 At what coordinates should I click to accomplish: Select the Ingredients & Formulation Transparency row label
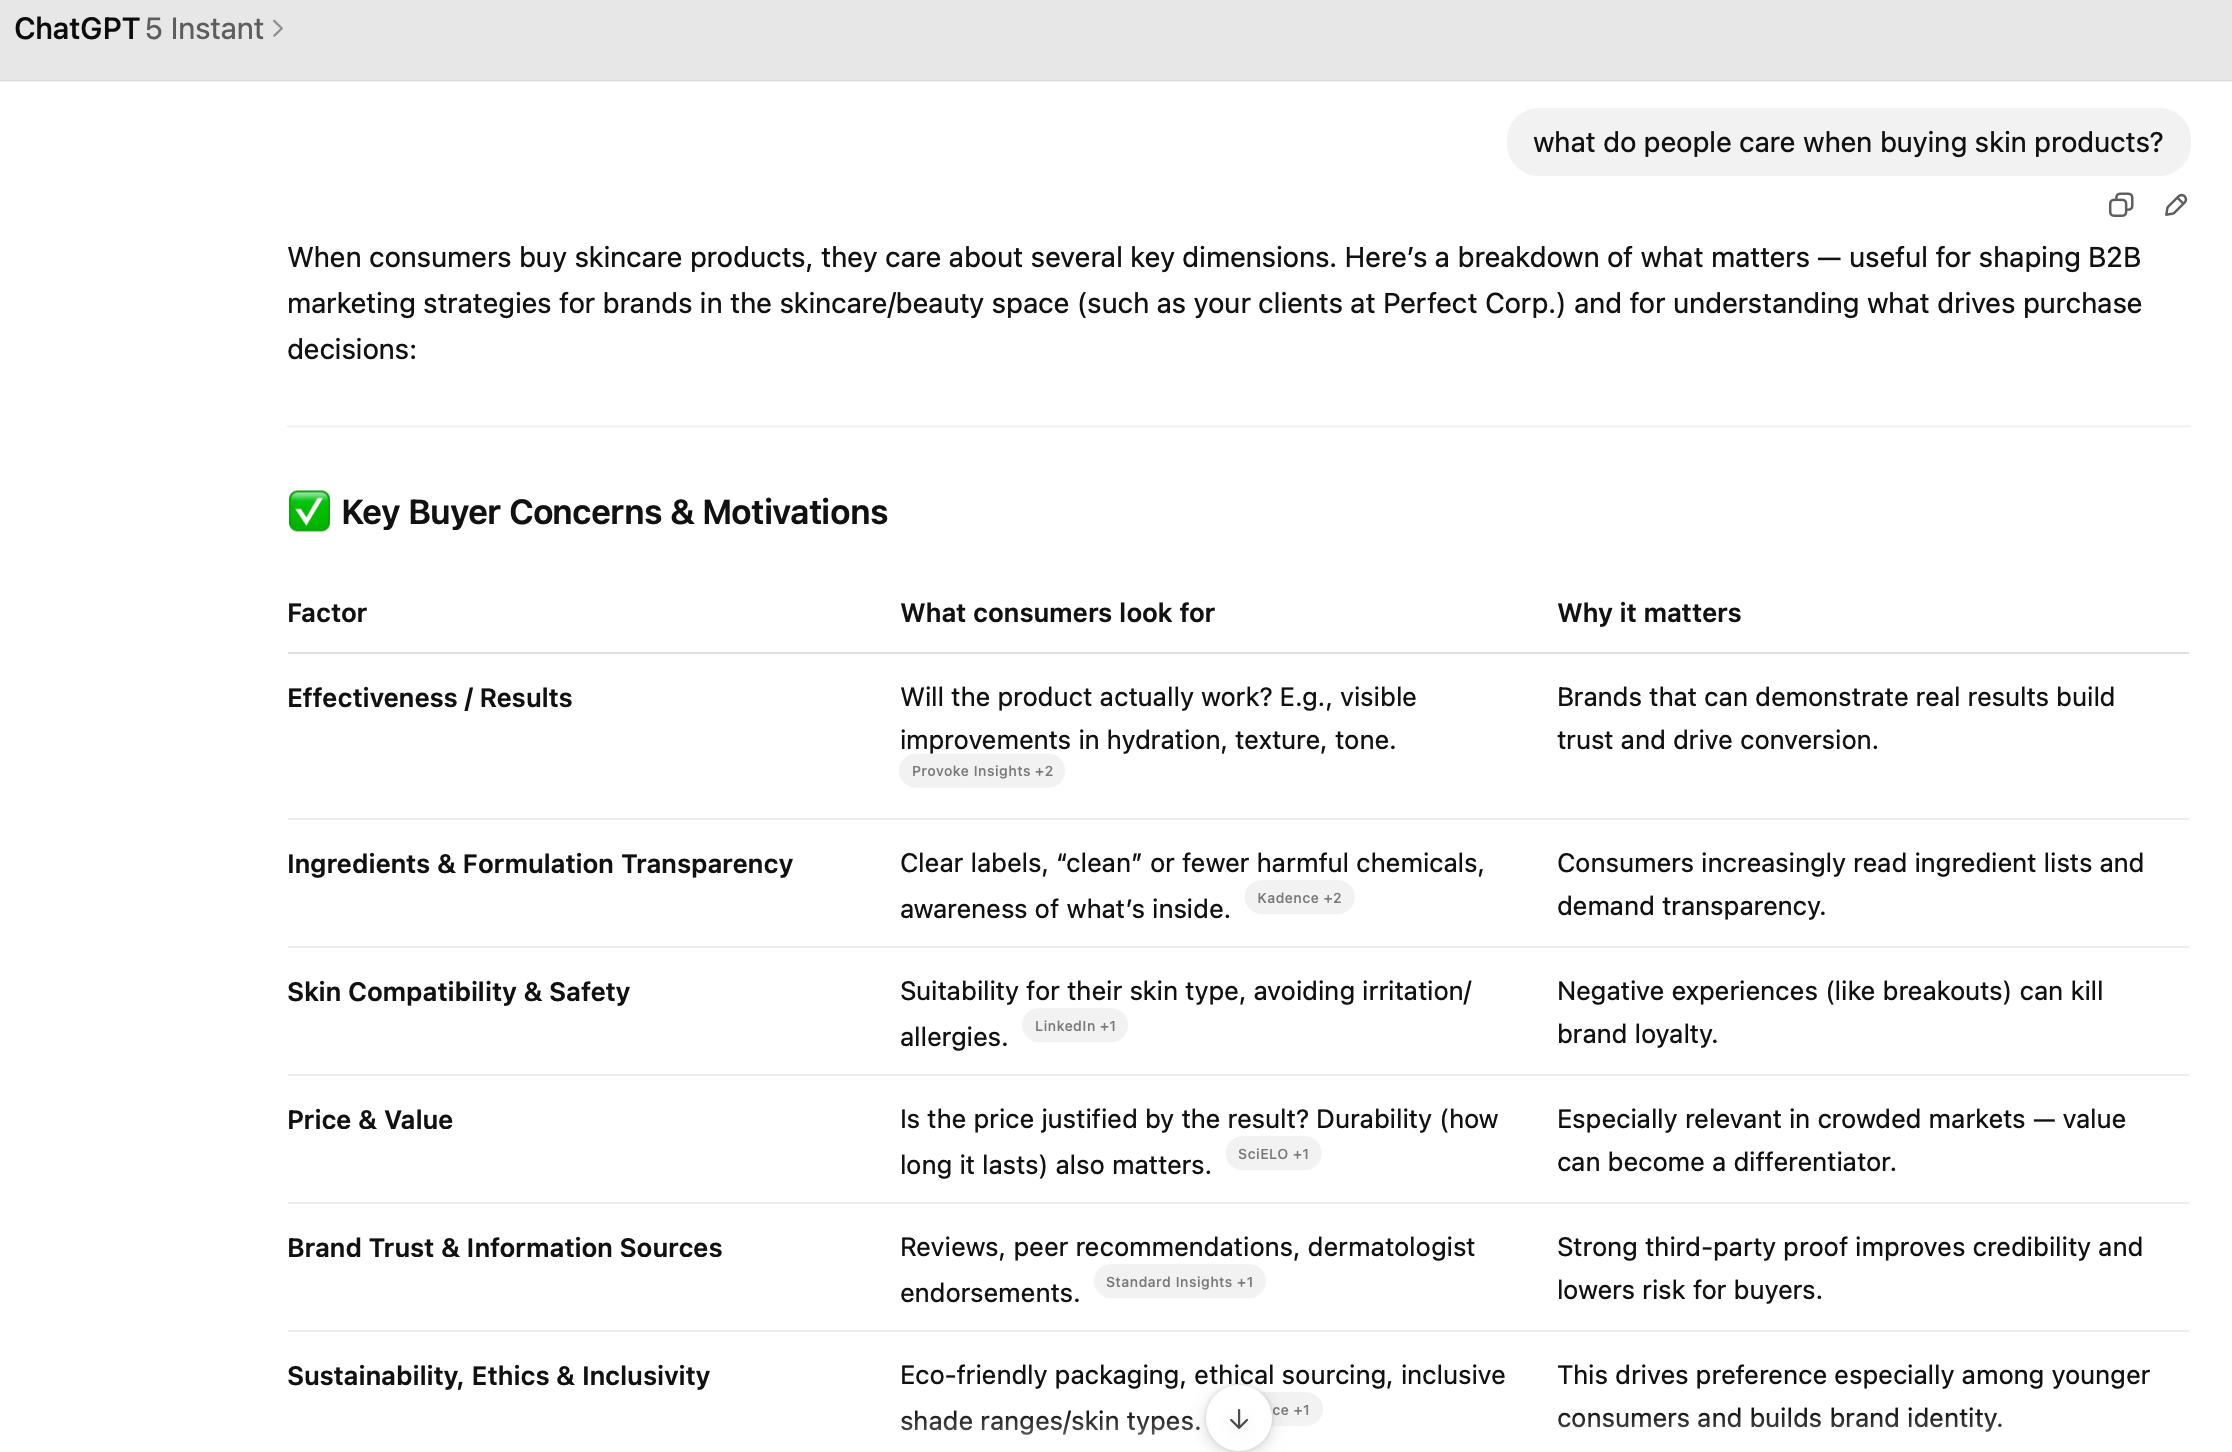[539, 864]
